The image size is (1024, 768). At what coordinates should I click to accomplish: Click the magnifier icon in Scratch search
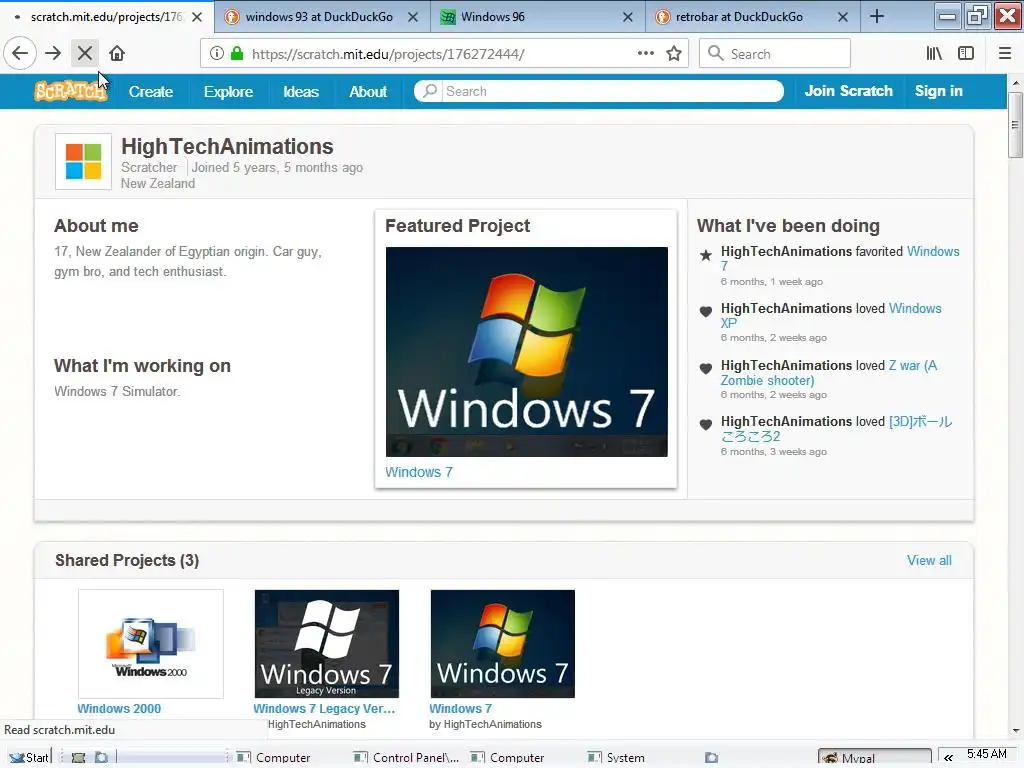click(430, 91)
